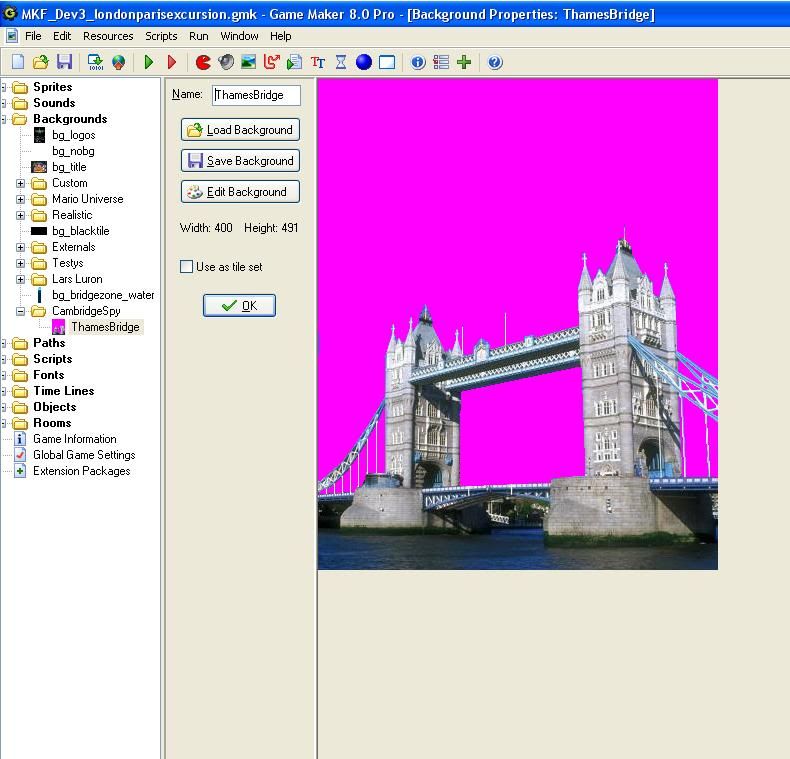
Task: Open the Resources menu
Action: tap(108, 36)
